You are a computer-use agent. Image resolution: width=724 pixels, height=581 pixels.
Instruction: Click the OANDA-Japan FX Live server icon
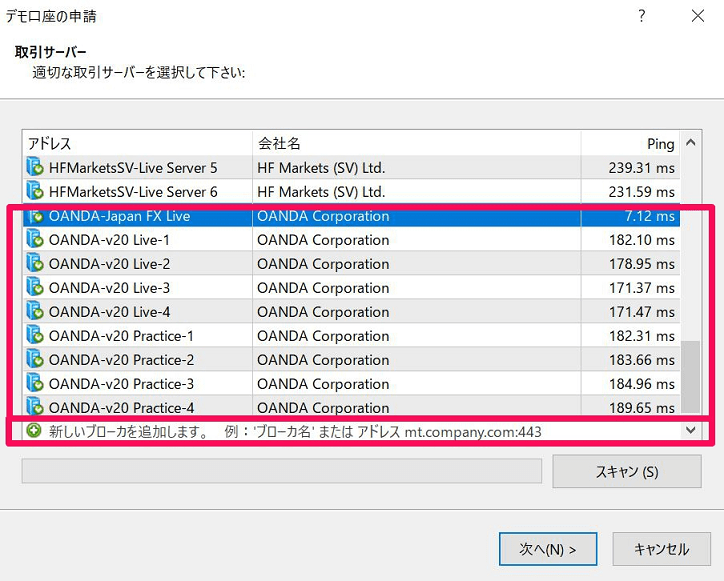(35, 216)
